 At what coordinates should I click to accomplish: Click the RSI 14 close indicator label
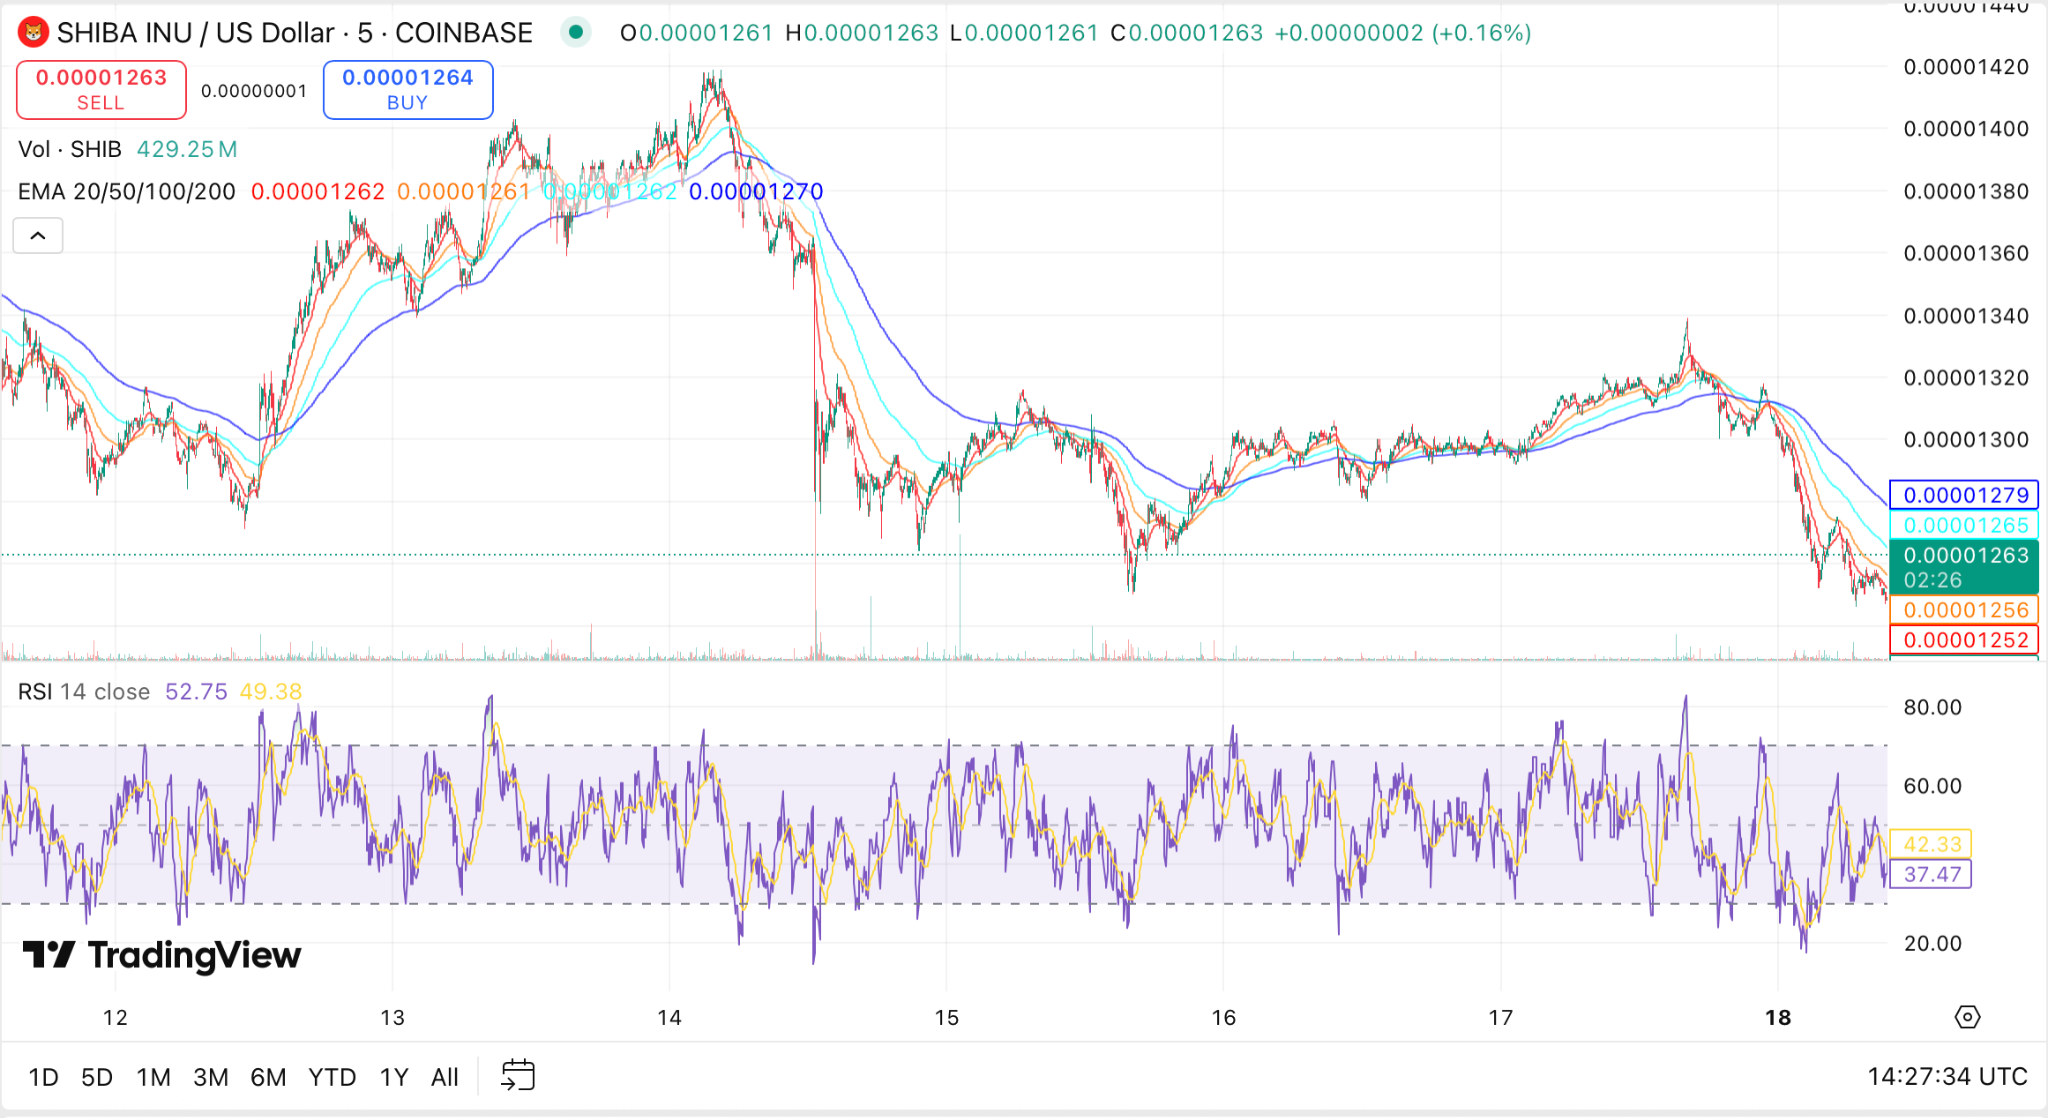tap(84, 691)
